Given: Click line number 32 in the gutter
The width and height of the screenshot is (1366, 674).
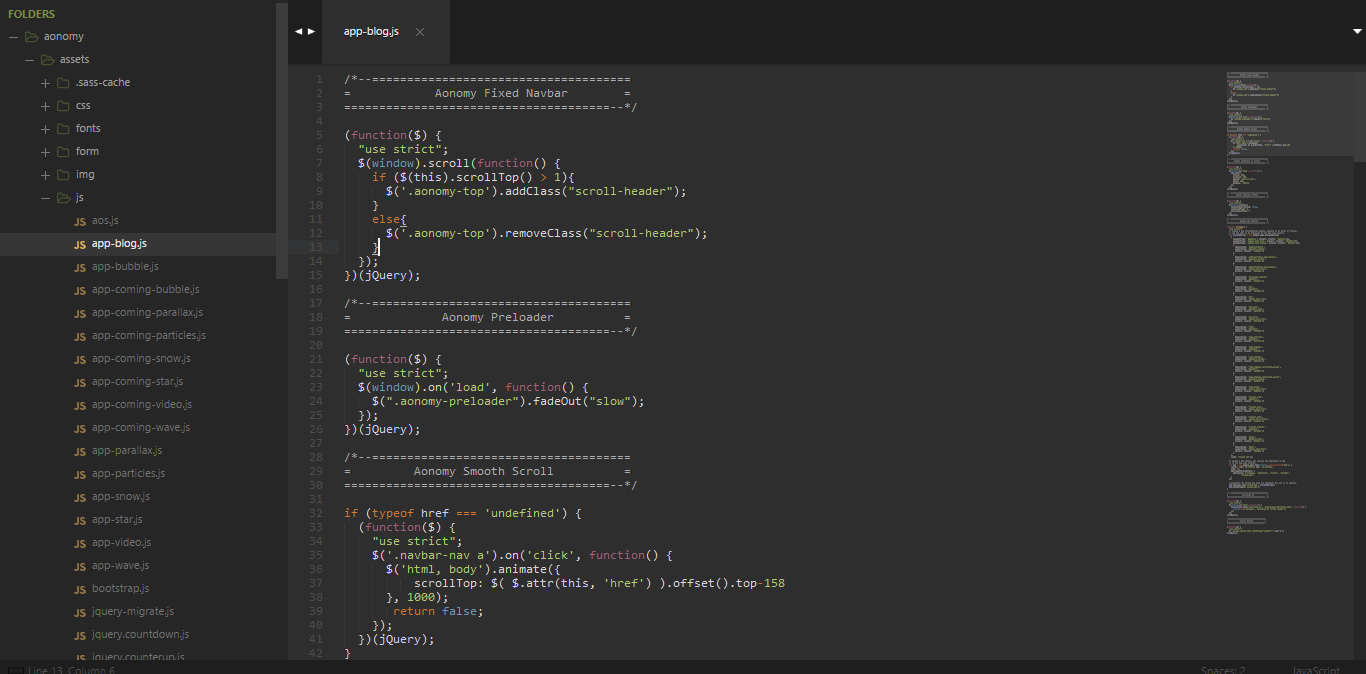Looking at the screenshot, I should (x=318, y=513).
